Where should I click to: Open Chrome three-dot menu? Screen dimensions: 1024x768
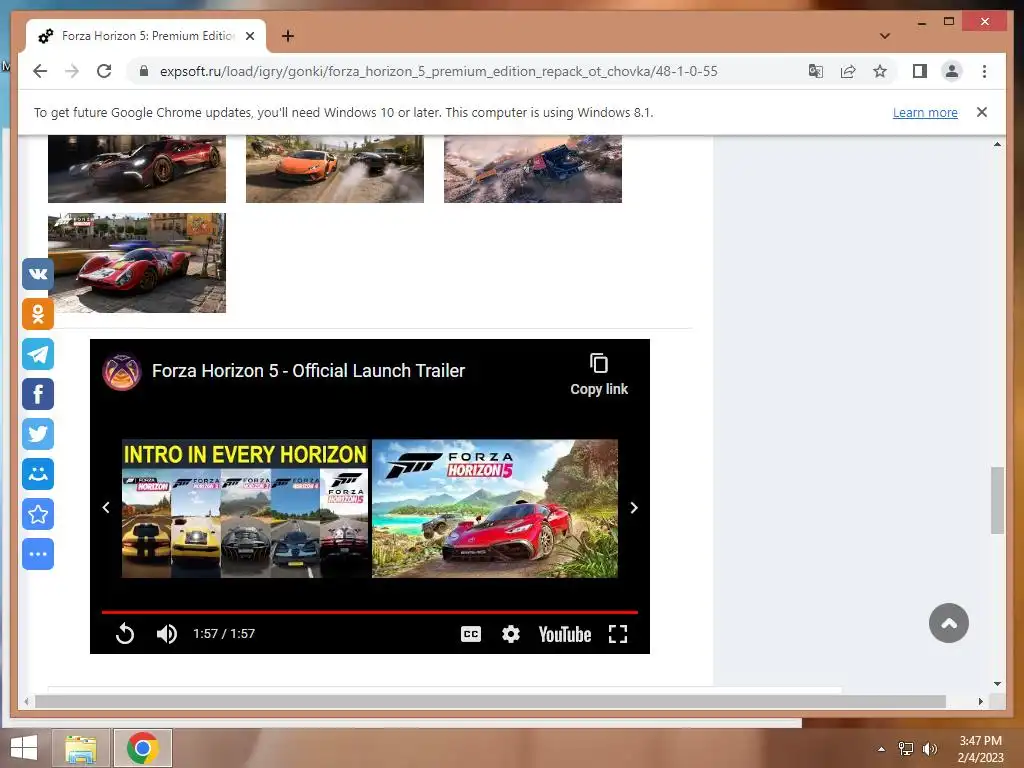click(x=984, y=71)
